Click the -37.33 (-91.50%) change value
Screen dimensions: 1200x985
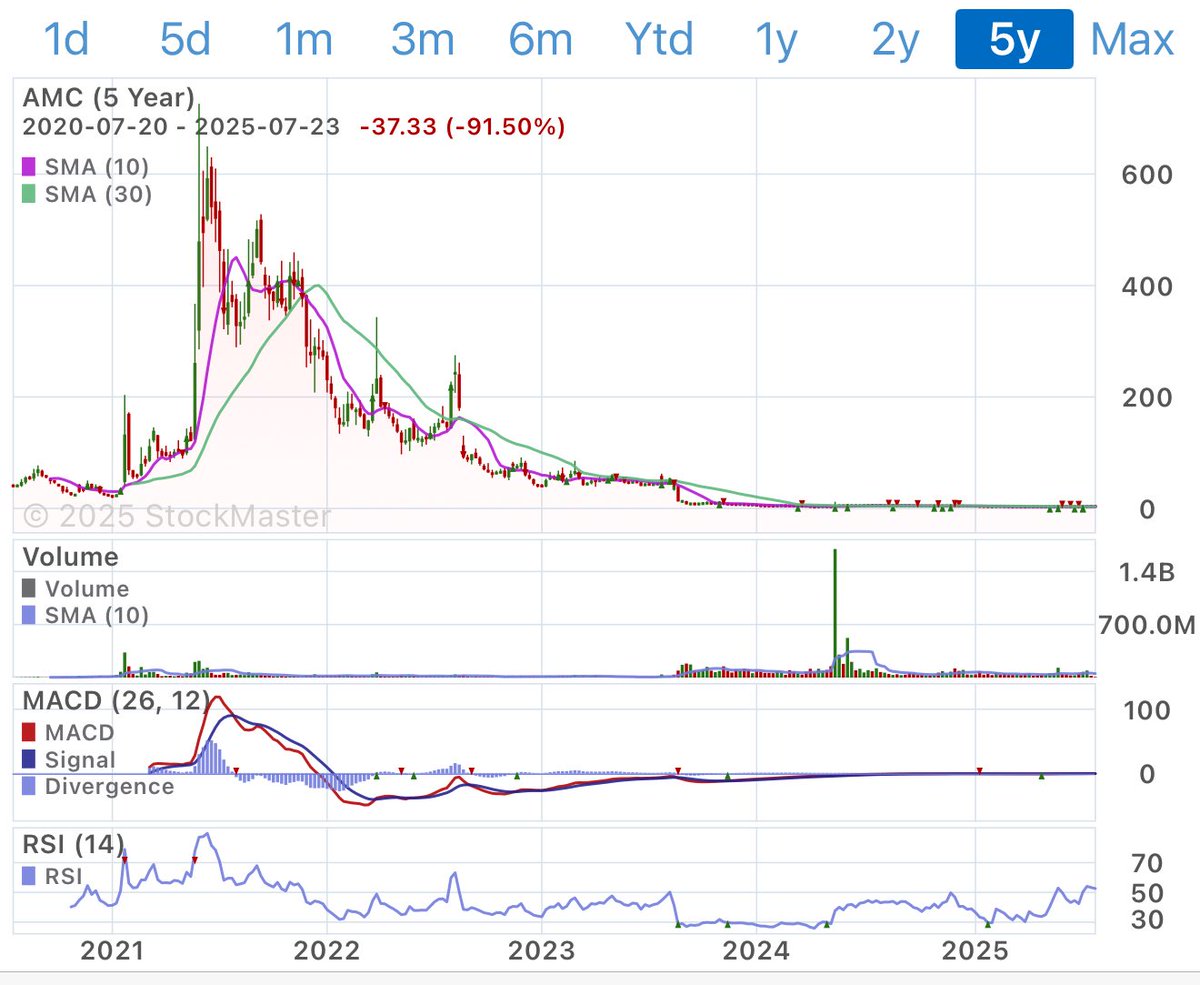coord(464,127)
